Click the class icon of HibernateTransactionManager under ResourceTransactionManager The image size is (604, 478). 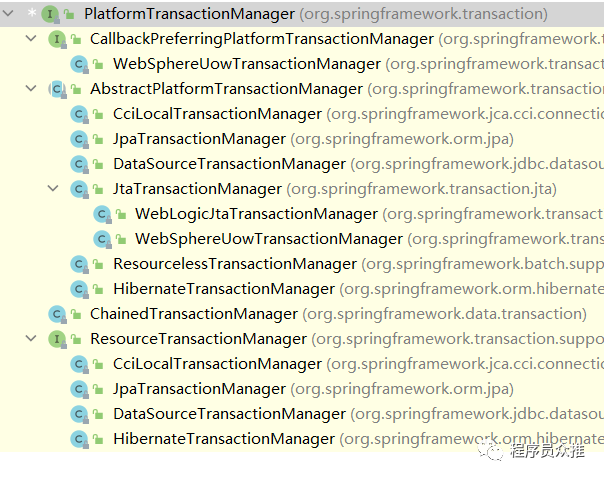80,440
